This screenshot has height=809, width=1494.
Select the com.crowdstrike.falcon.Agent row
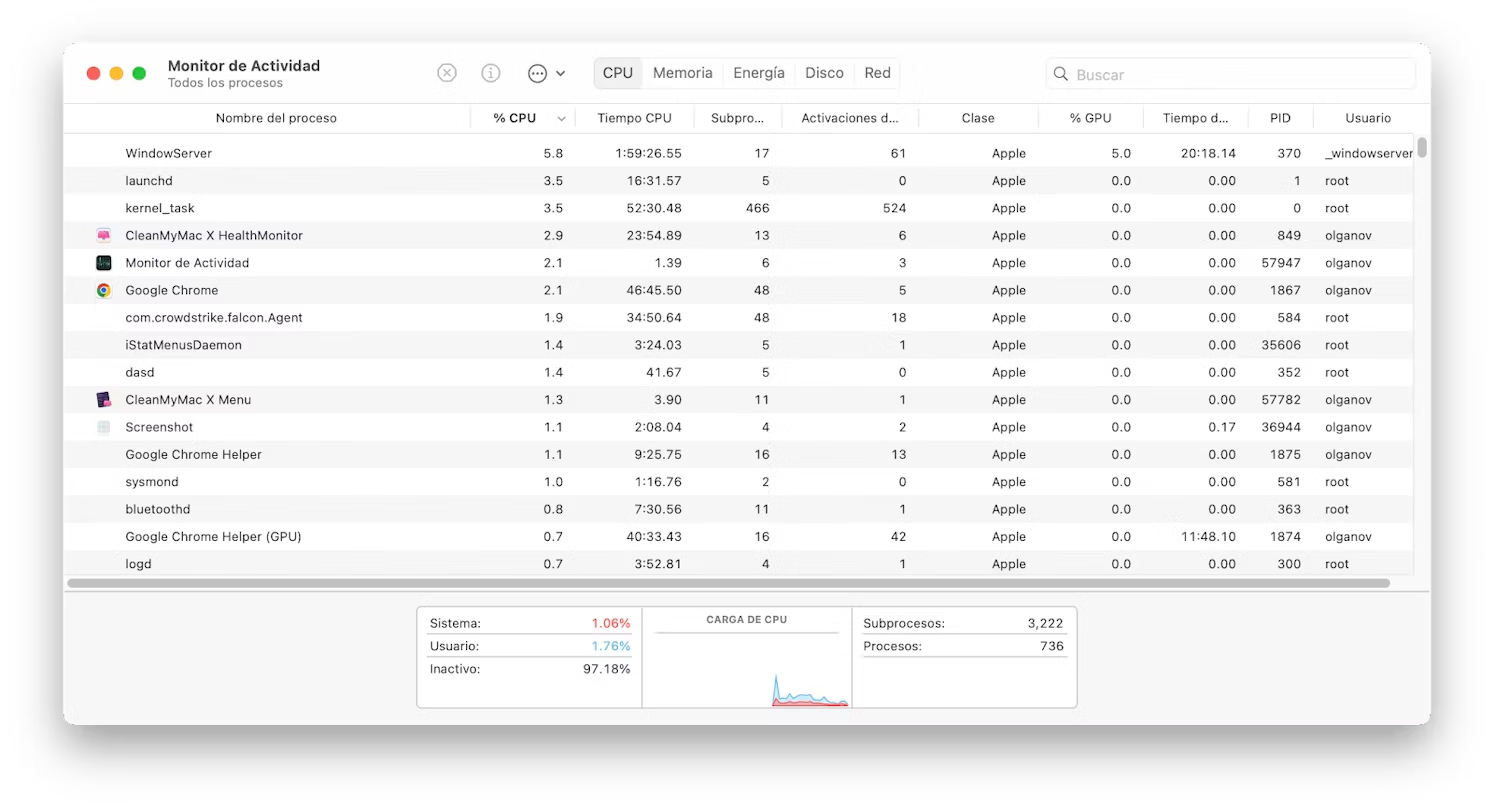740,318
